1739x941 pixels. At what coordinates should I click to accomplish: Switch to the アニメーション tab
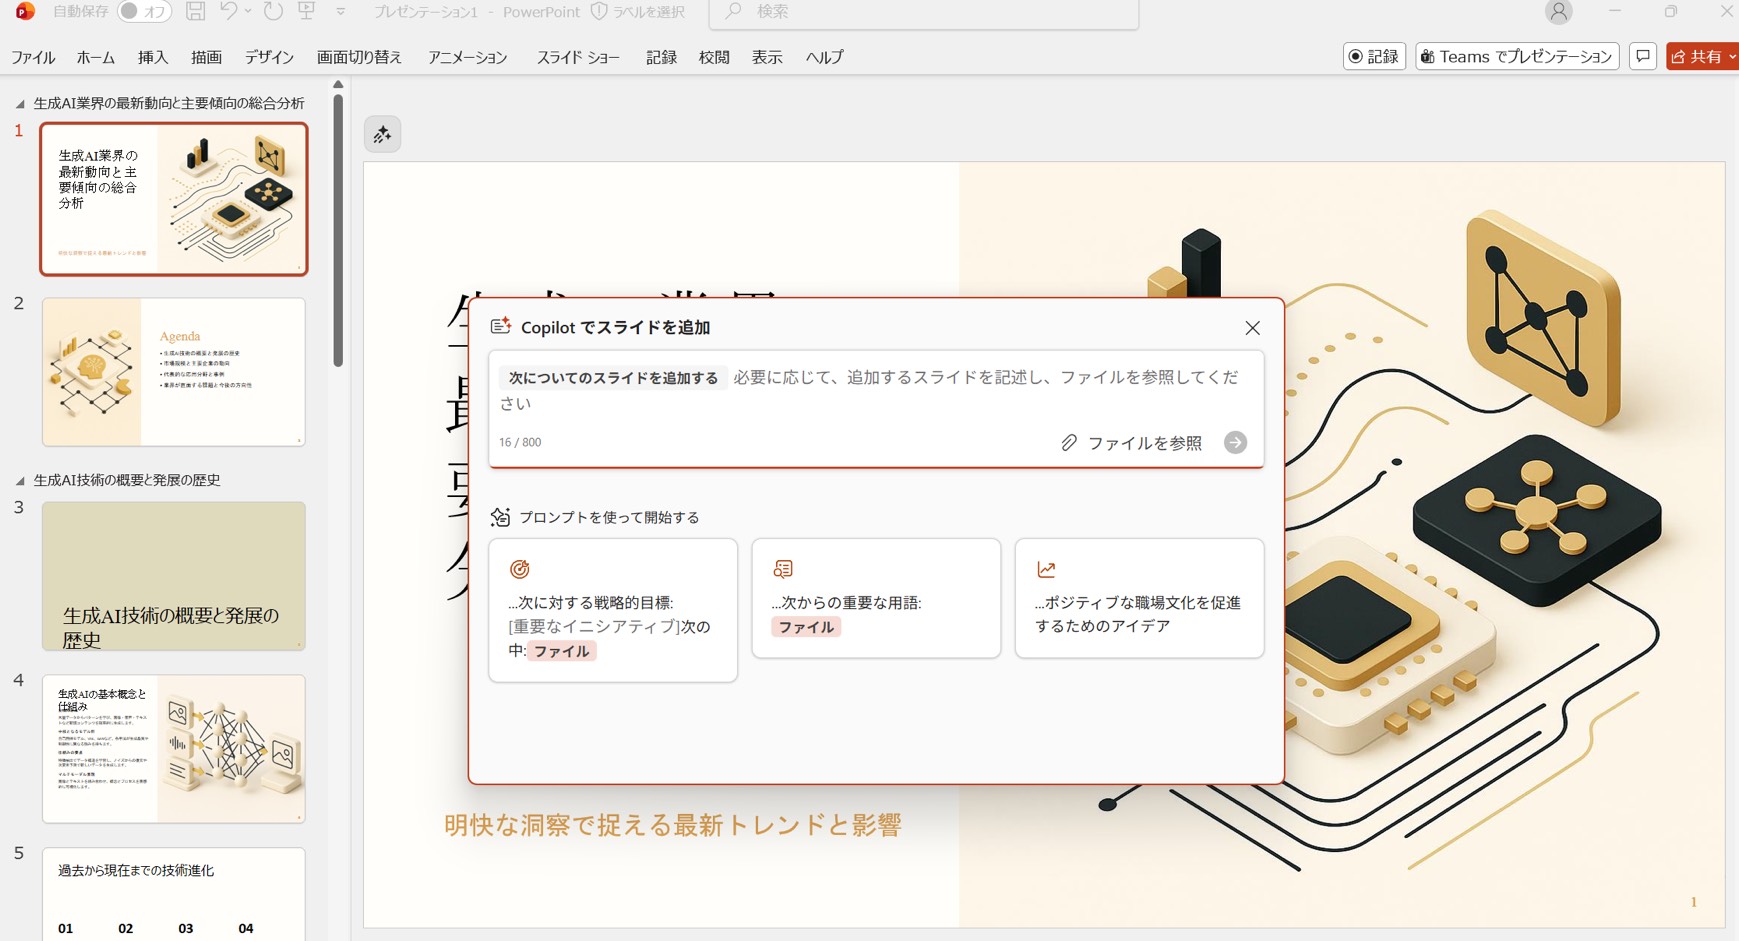(x=467, y=57)
